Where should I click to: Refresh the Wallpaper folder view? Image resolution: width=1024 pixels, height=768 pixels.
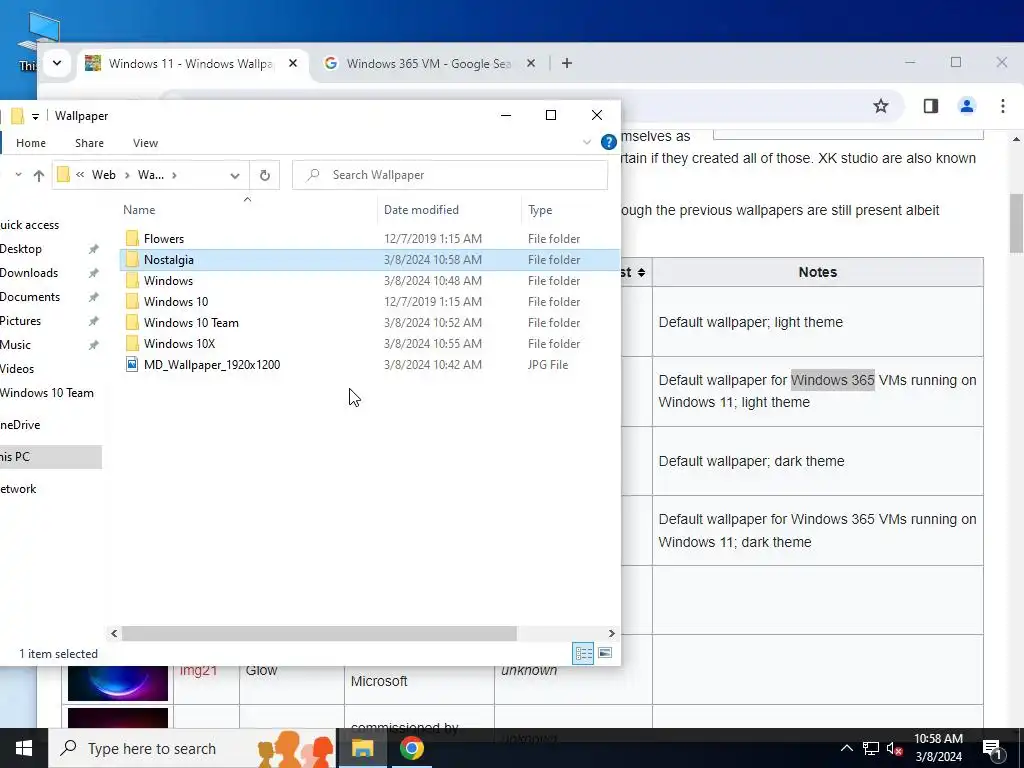point(264,175)
